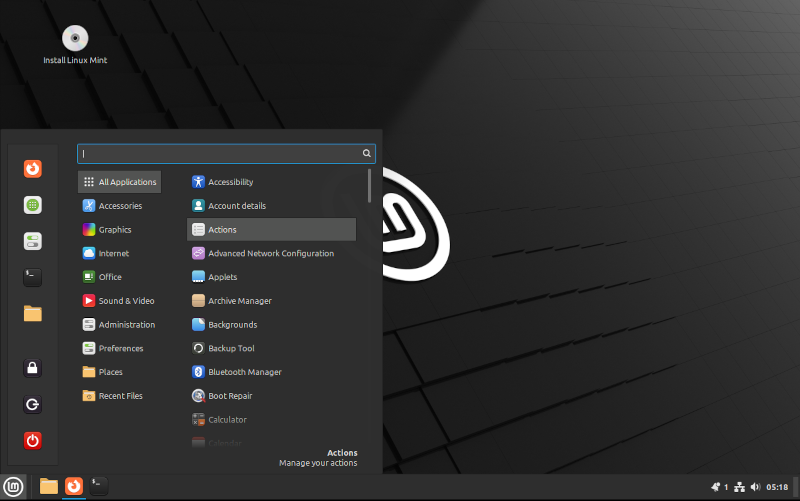Launch Terminal from the taskbar panel
The height and width of the screenshot is (501, 800).
(98, 486)
